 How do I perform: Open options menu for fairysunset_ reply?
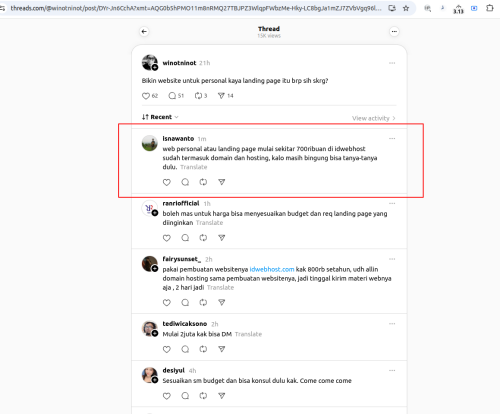392,259
